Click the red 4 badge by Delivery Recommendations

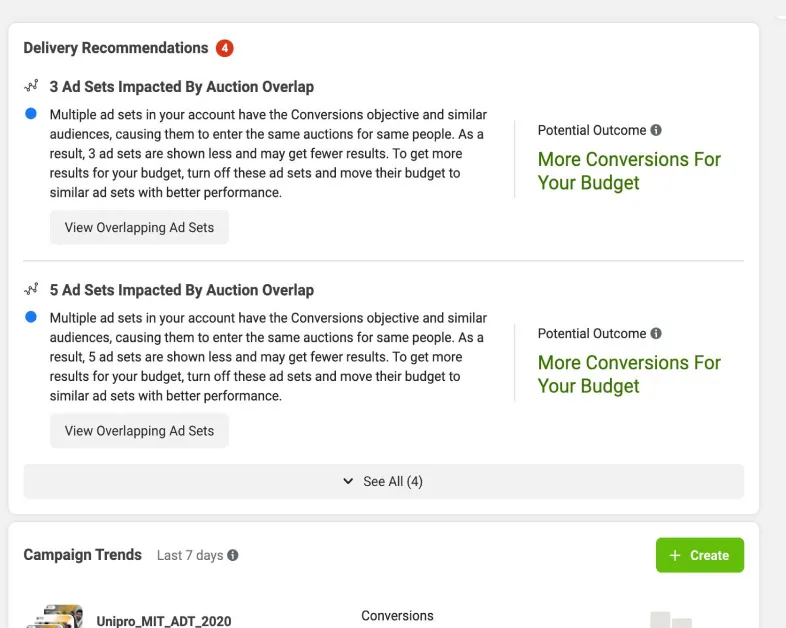[x=225, y=48]
